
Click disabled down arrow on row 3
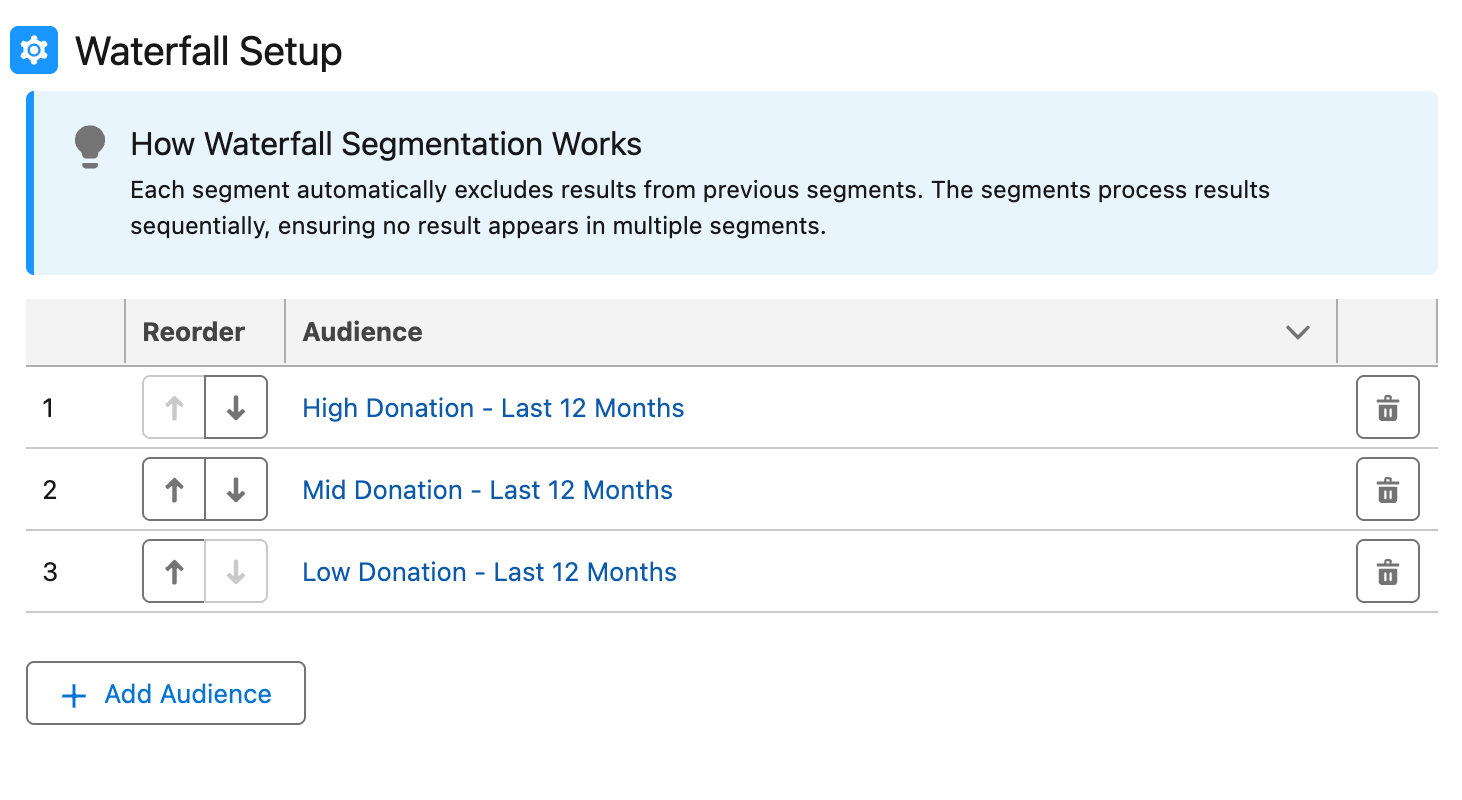click(x=236, y=572)
